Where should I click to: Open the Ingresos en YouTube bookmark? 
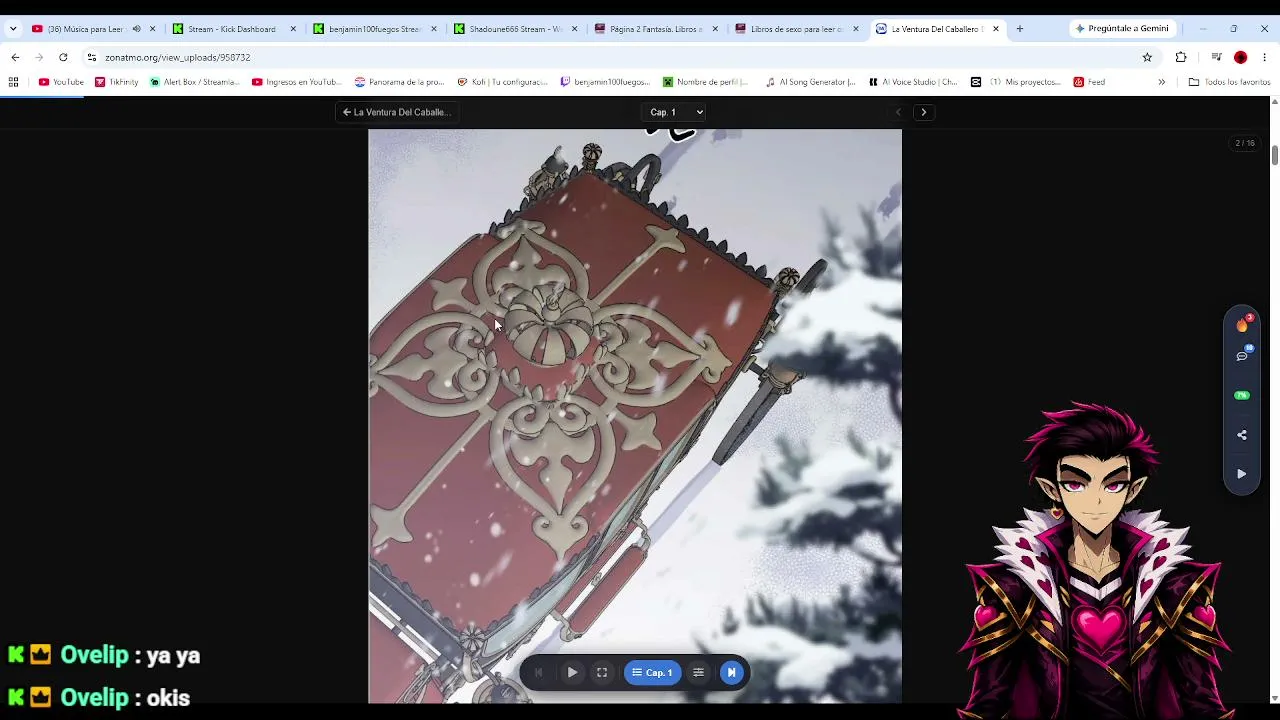[297, 82]
